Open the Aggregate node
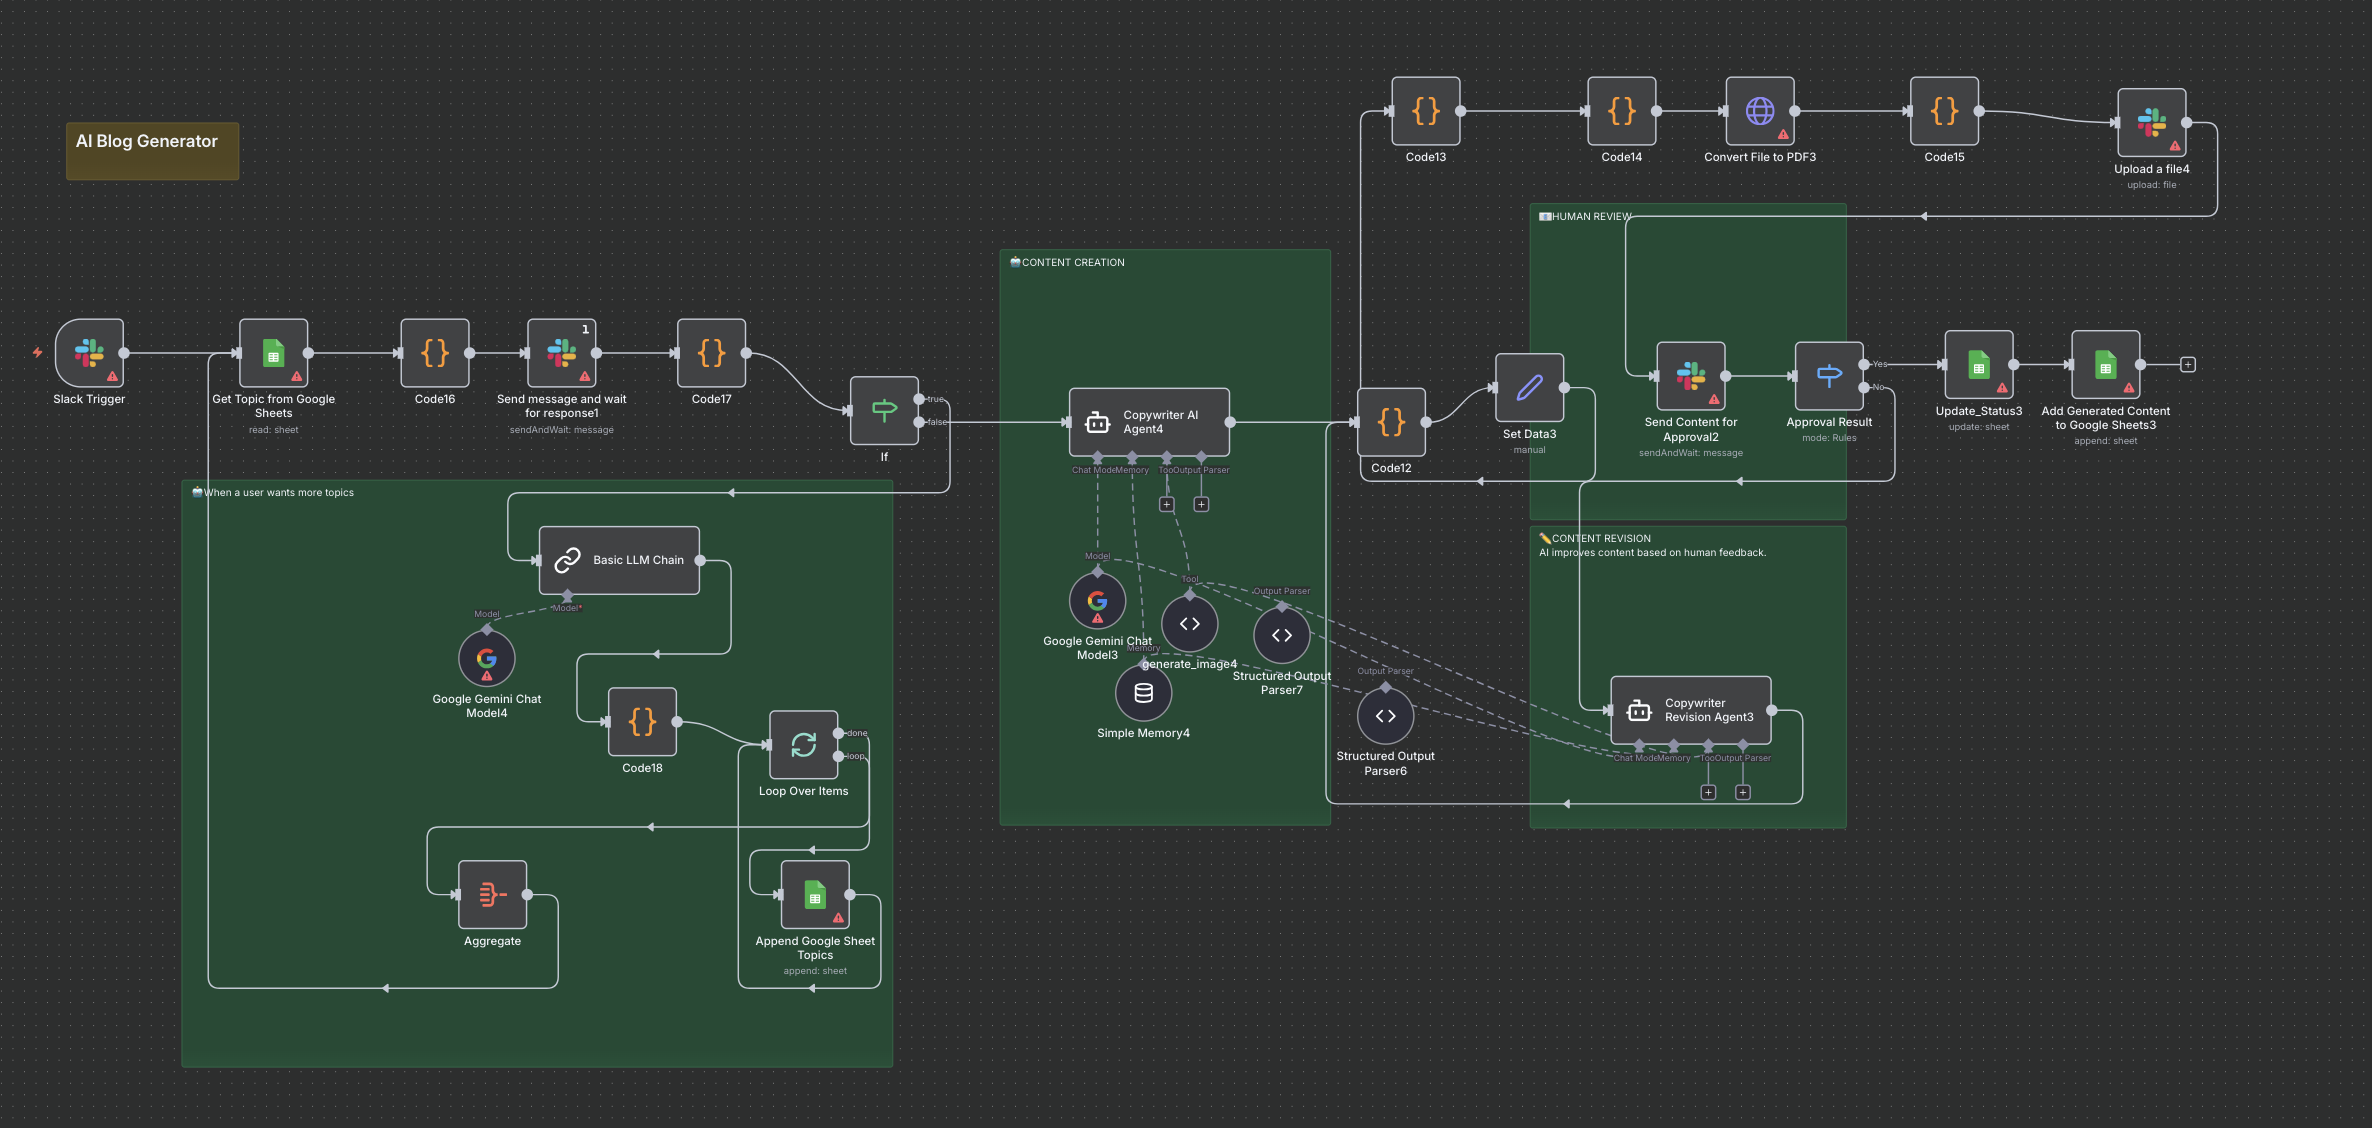Viewport: 2372px width, 1128px height. pos(491,897)
